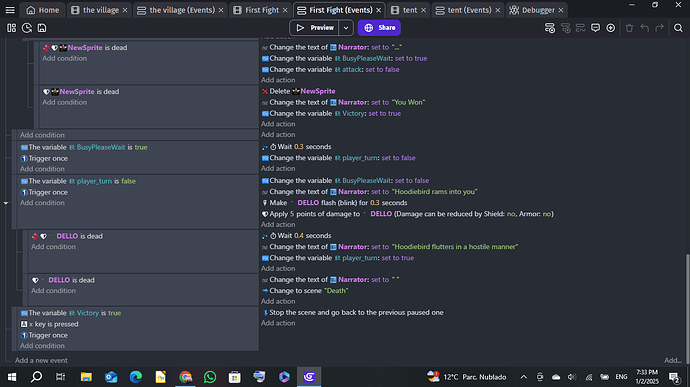
Task: Undo last change with the undo arrow
Action: tap(645, 28)
